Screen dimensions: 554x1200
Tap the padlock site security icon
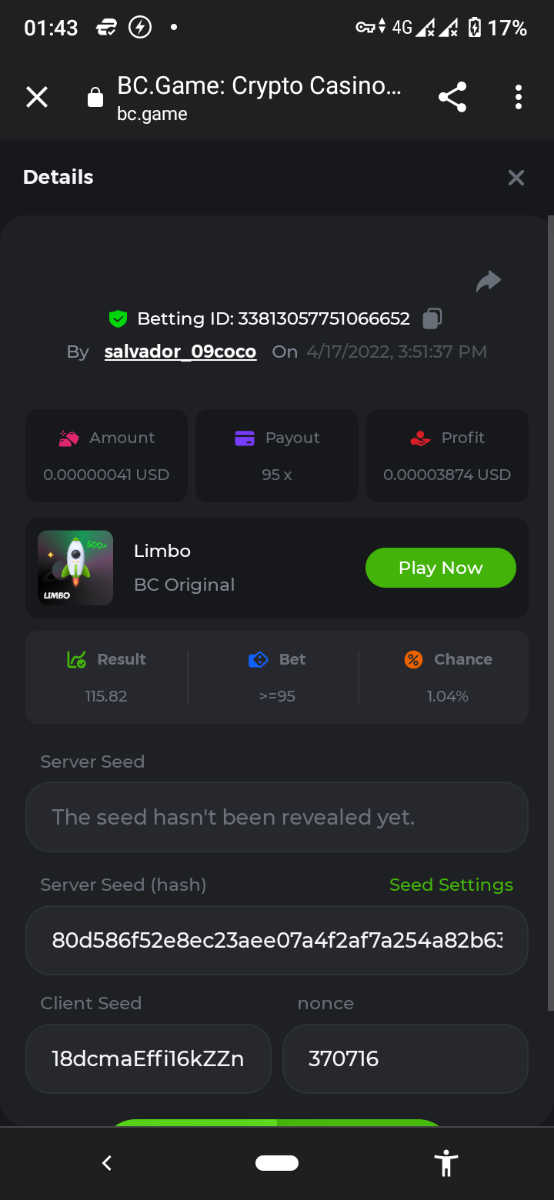(x=95, y=97)
